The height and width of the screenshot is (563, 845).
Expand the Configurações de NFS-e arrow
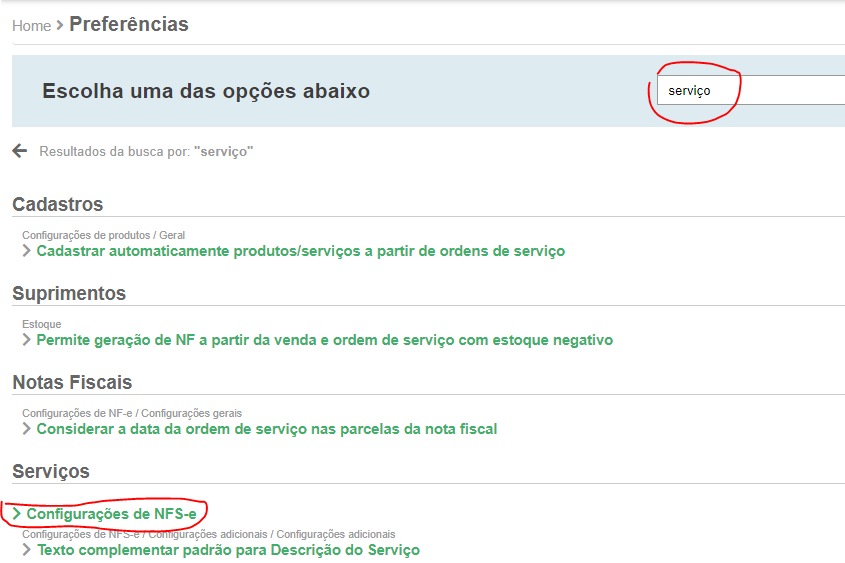coord(17,514)
